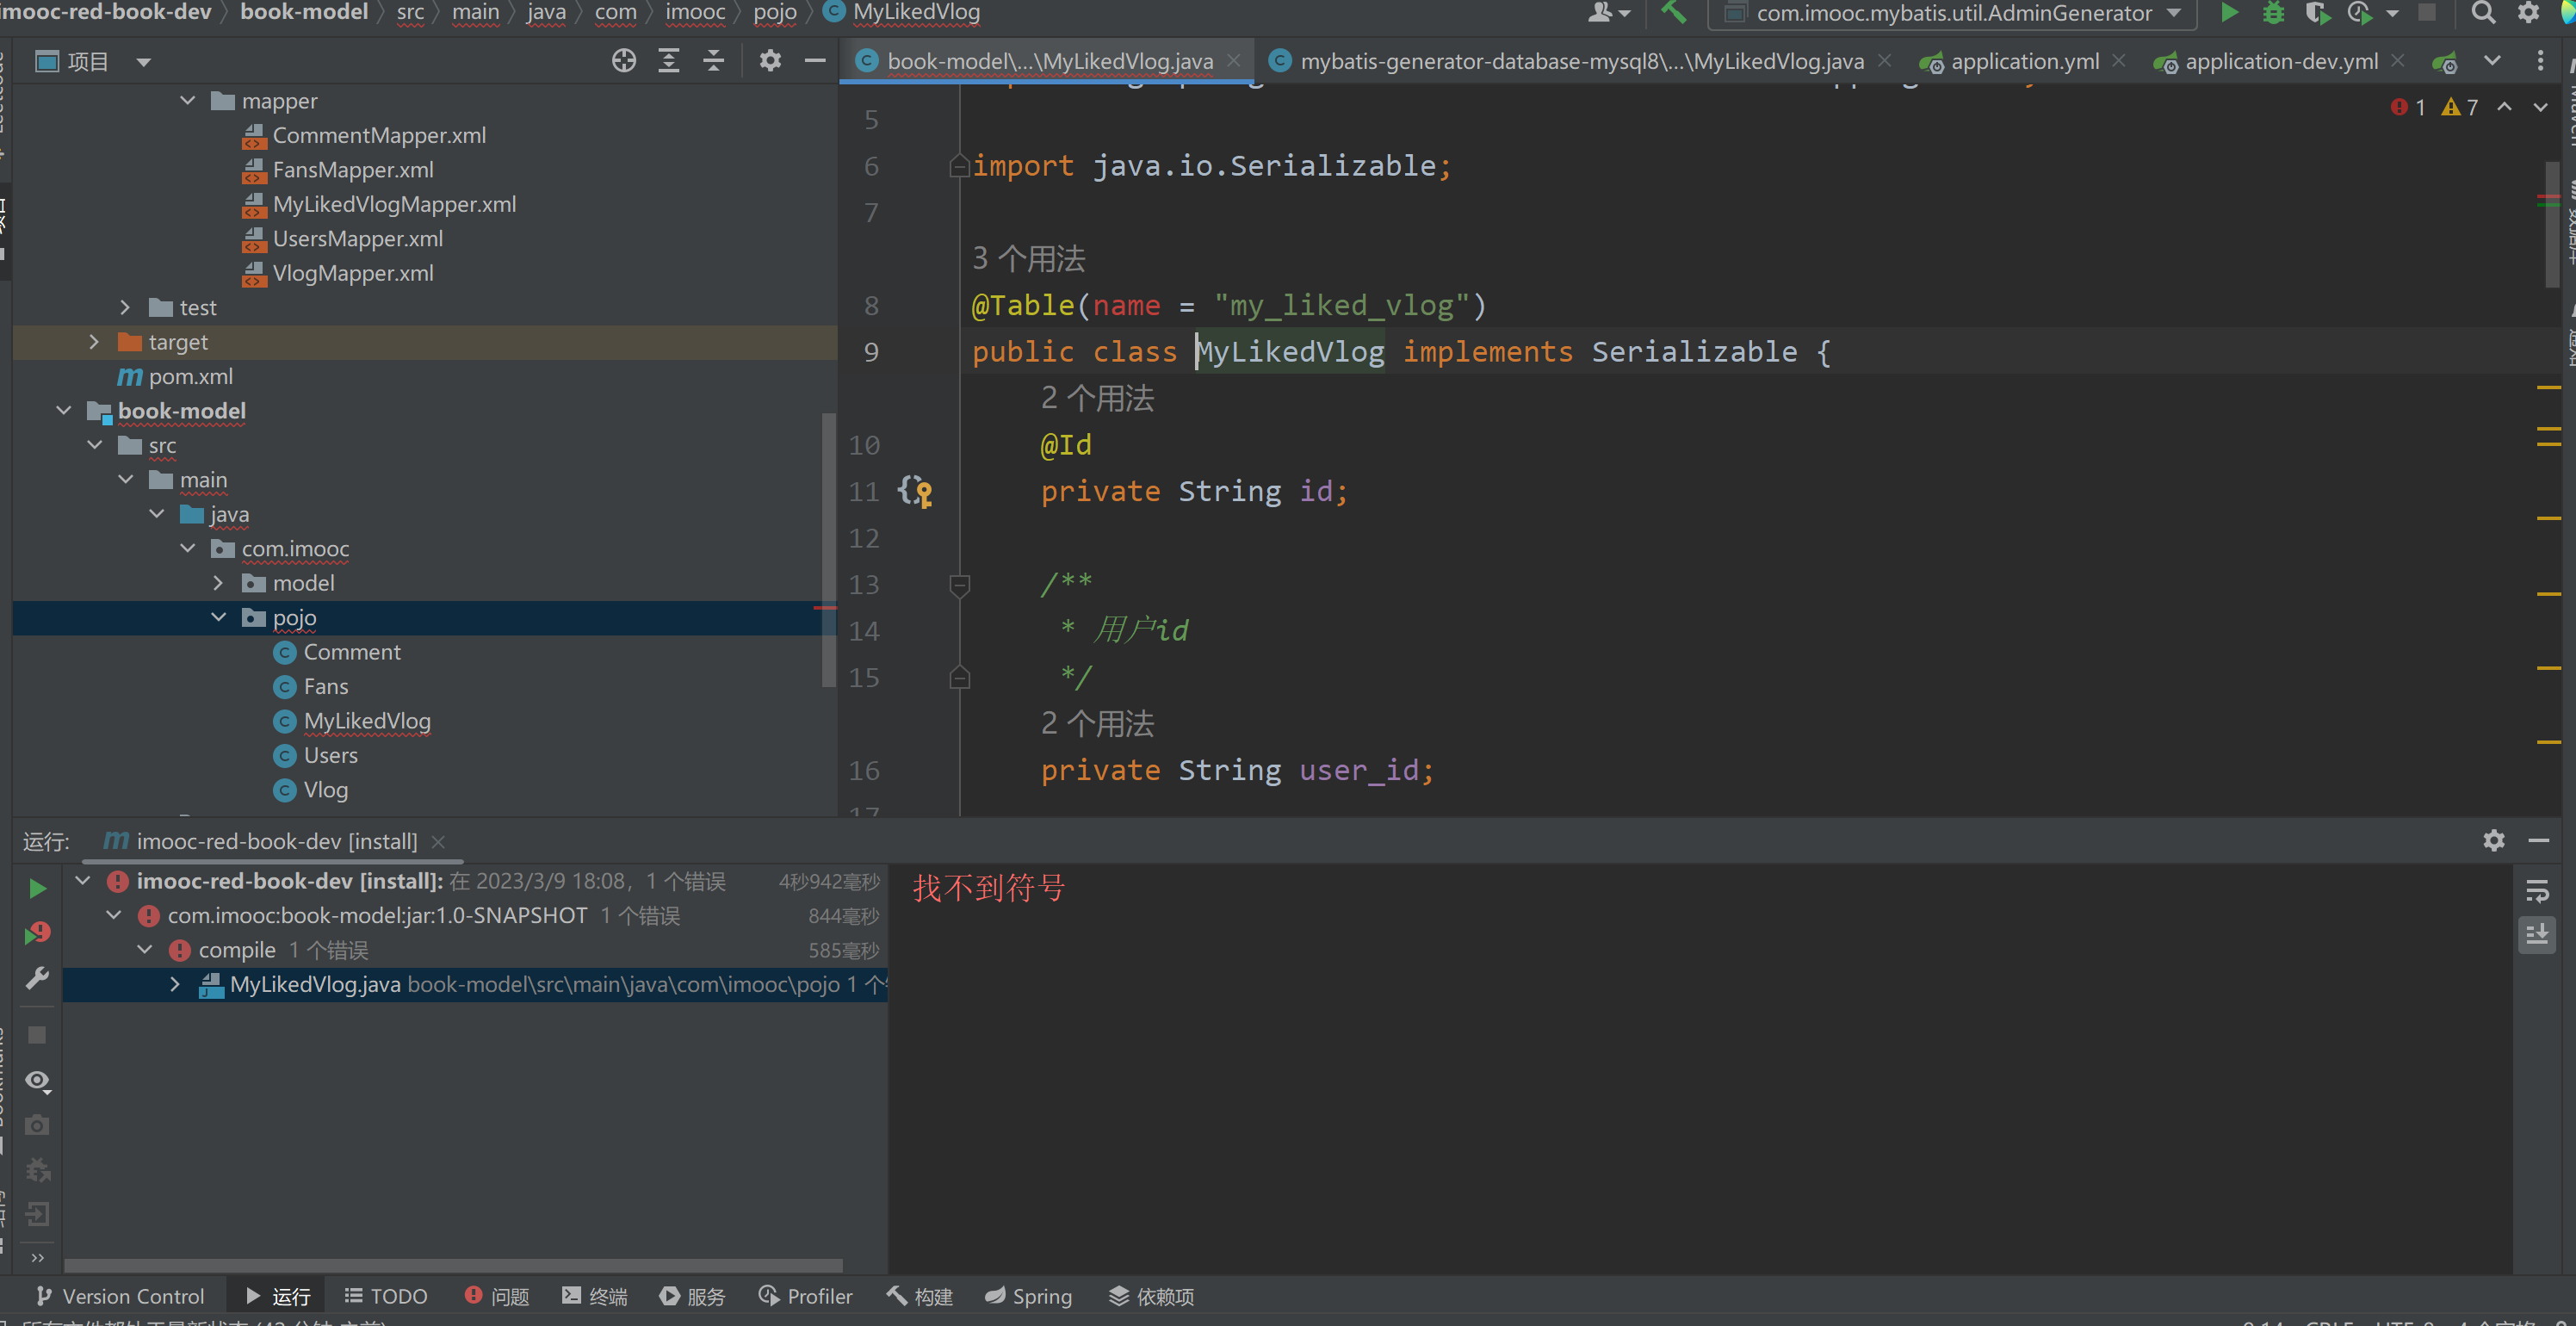Expand the test folder

point(125,307)
